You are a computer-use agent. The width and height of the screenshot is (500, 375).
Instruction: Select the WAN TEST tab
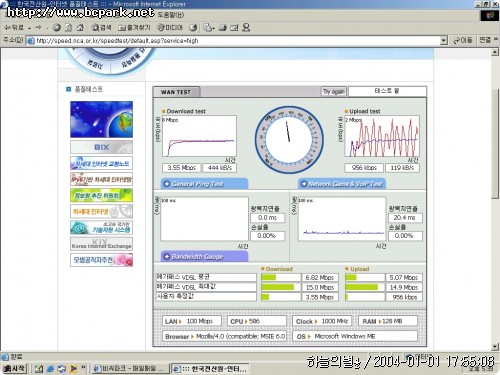[176, 92]
